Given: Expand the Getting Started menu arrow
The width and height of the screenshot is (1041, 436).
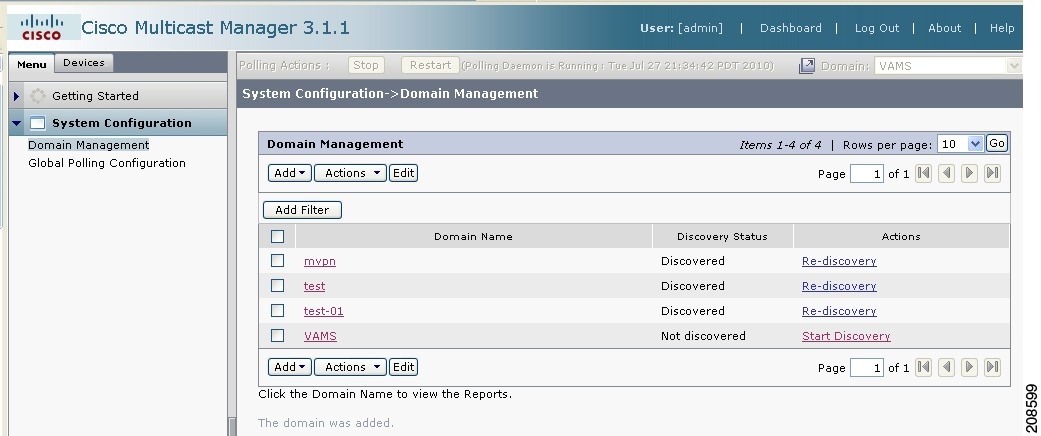Looking at the screenshot, I should click(x=17, y=96).
